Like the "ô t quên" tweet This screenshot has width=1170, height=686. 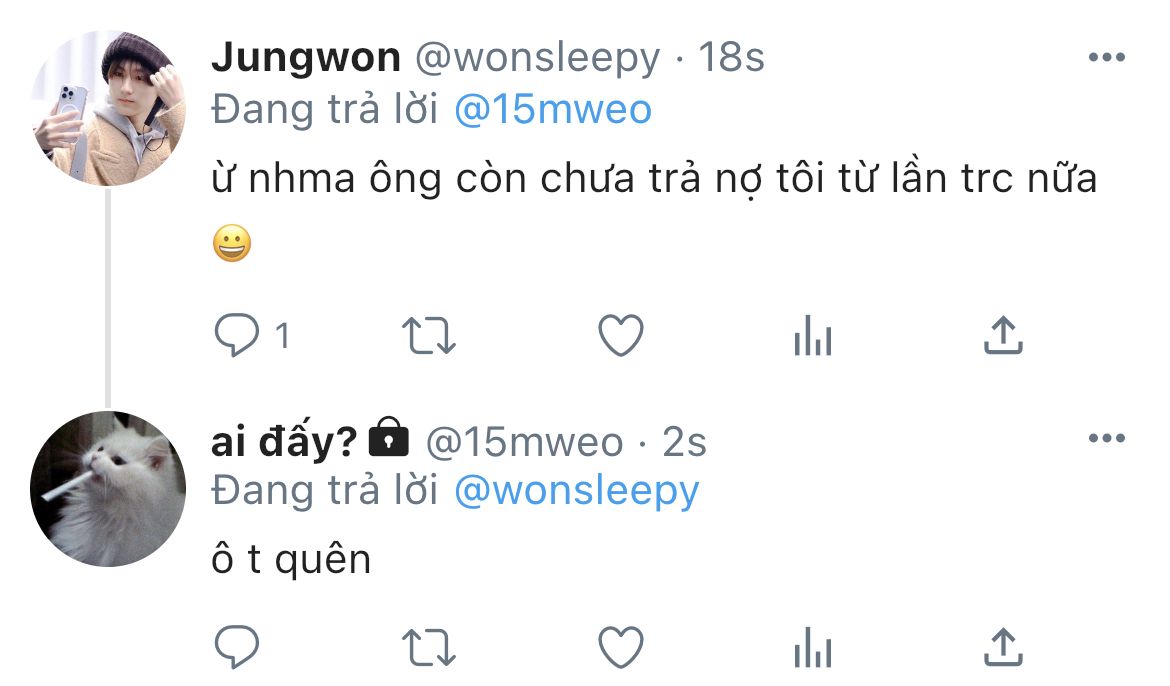coord(621,646)
